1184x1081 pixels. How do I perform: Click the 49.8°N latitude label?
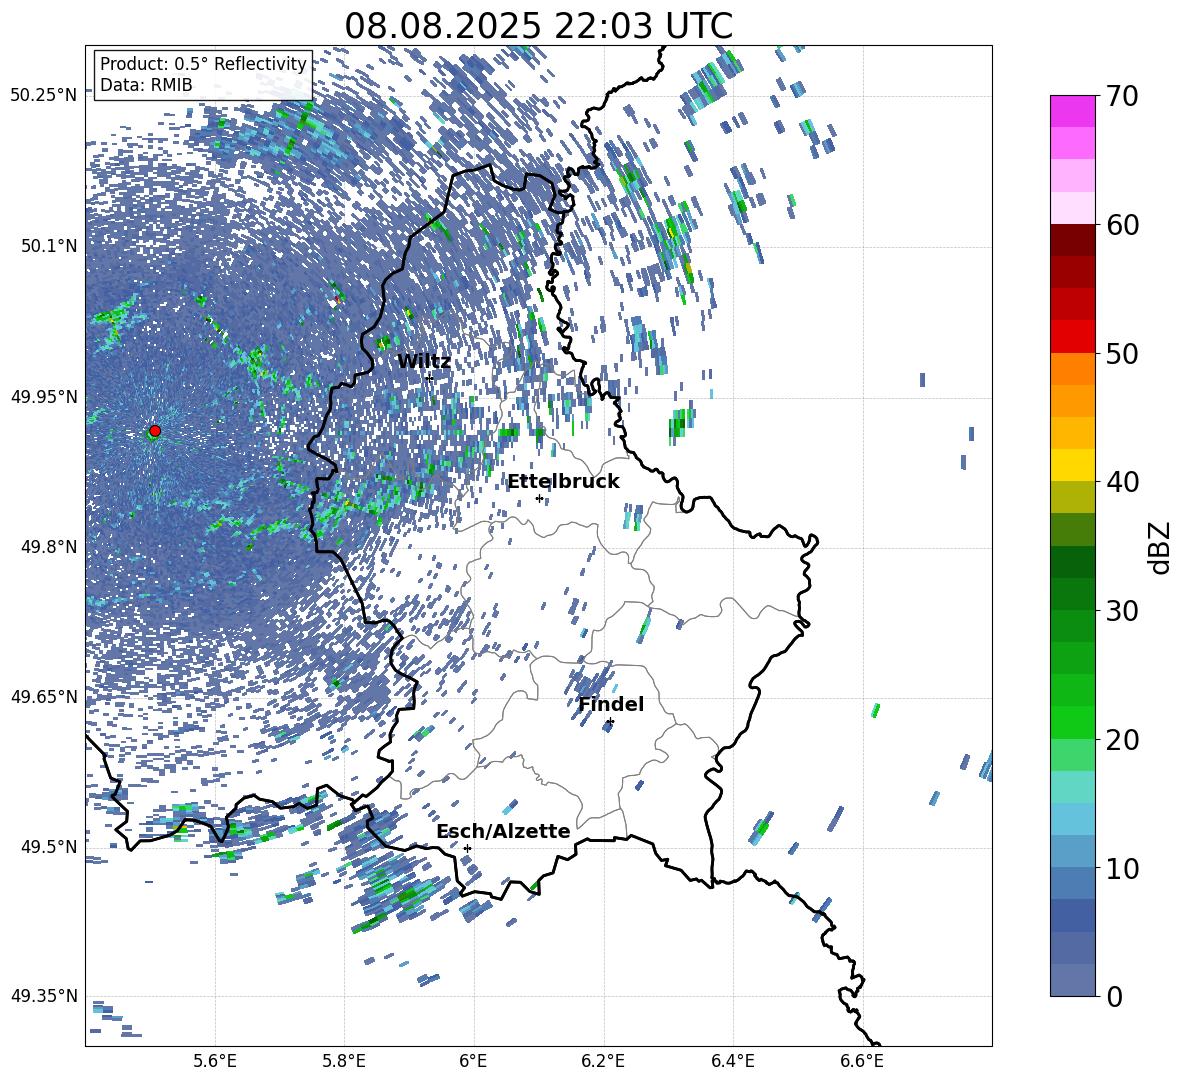(x=49, y=547)
